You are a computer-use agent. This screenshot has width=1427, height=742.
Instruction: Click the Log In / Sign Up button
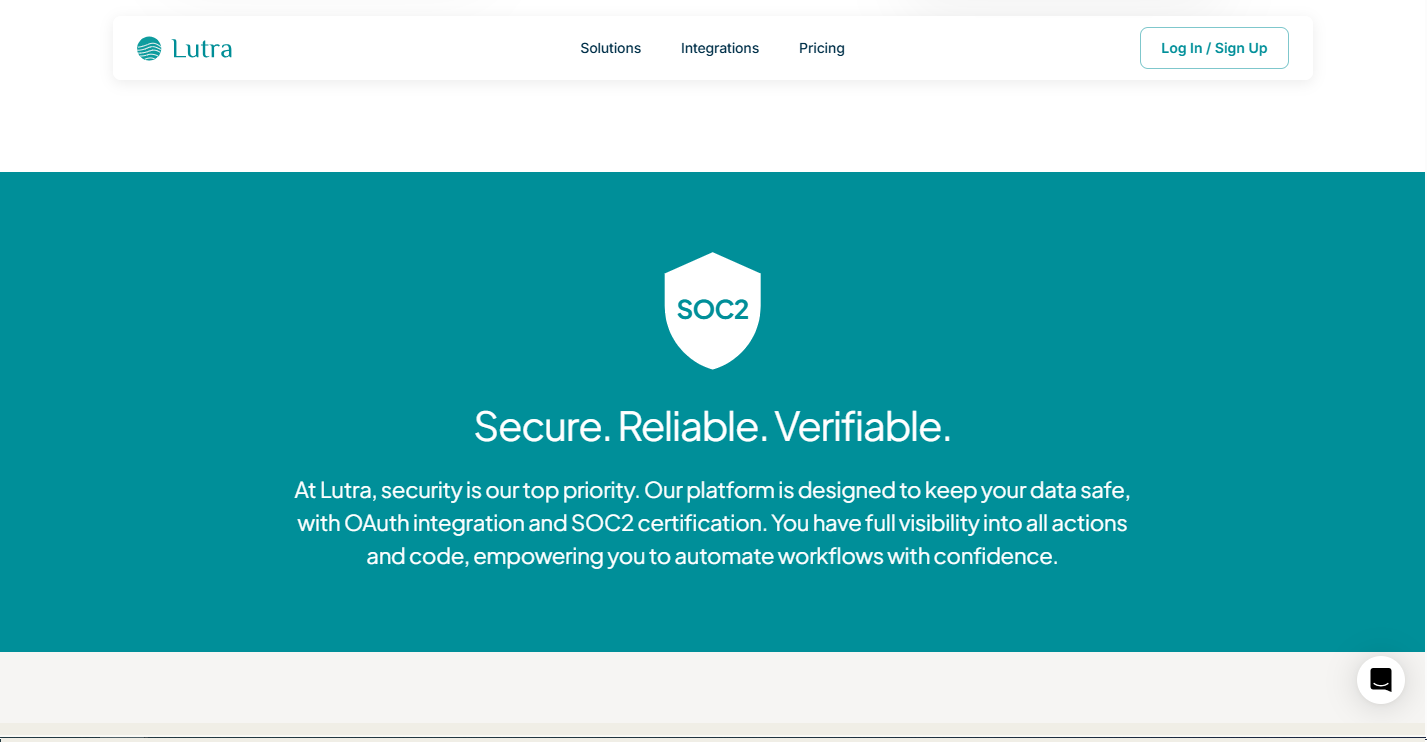click(1214, 48)
